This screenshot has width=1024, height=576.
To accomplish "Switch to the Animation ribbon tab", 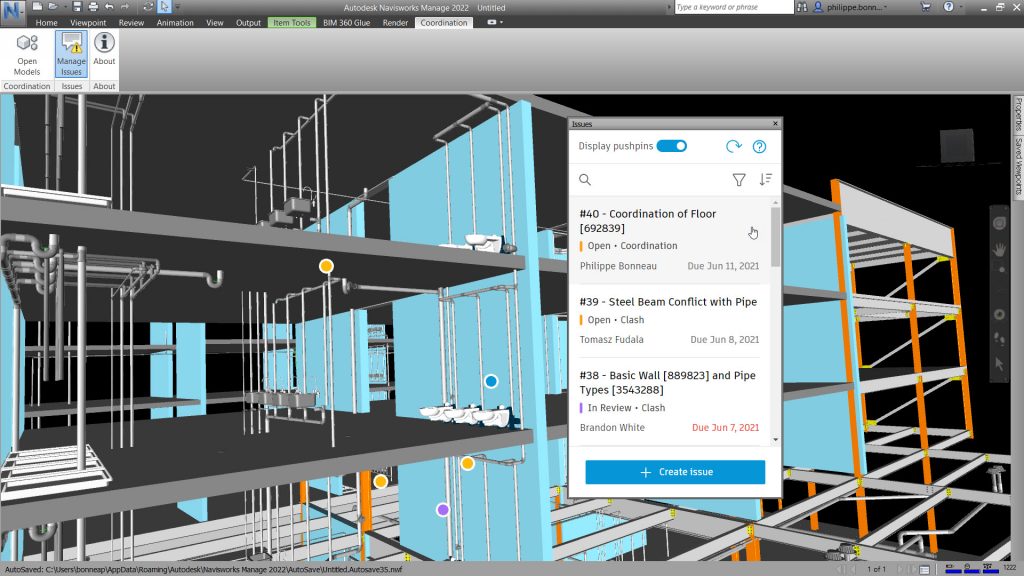I will [x=175, y=23].
